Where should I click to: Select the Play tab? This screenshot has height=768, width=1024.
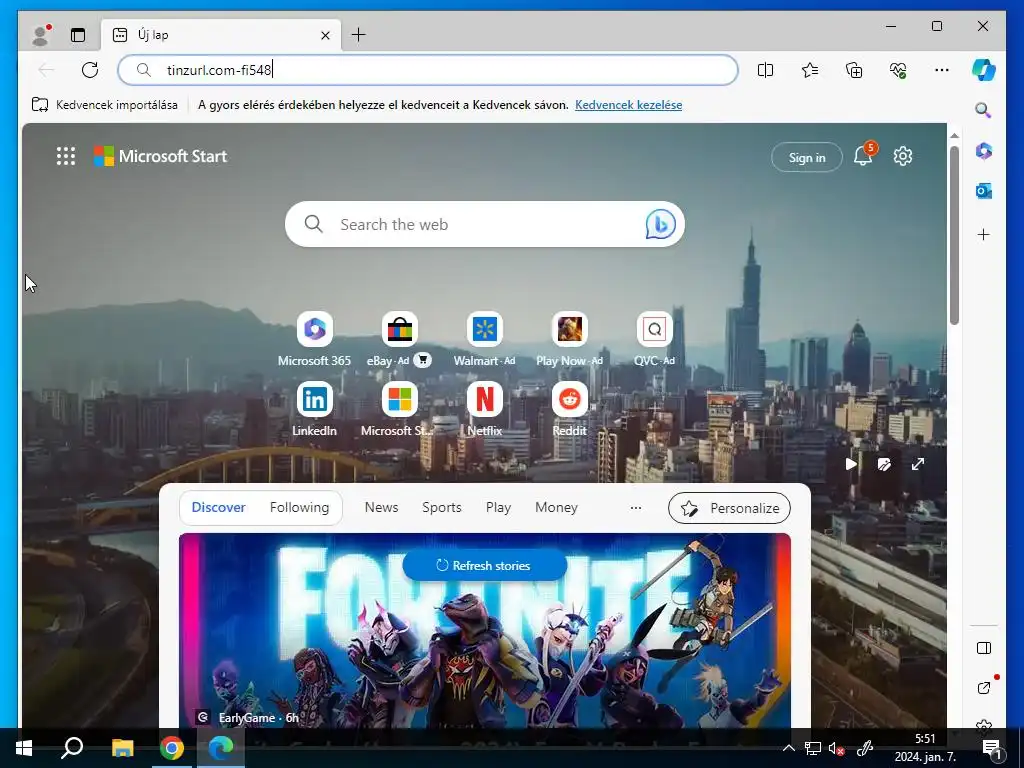[498, 507]
